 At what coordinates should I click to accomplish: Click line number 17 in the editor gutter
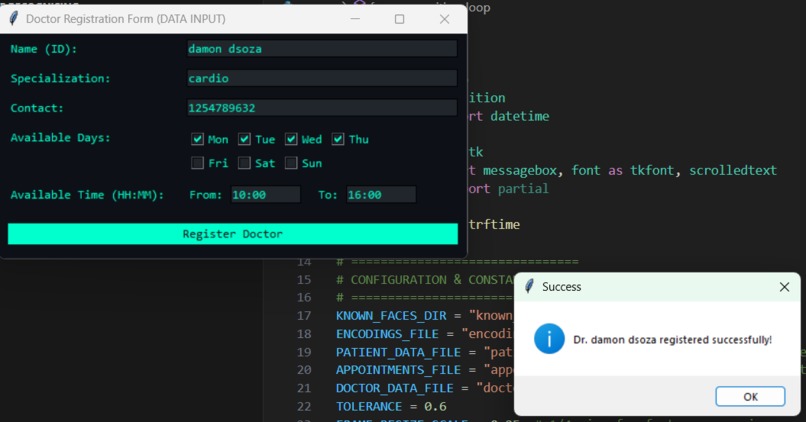[304, 316]
